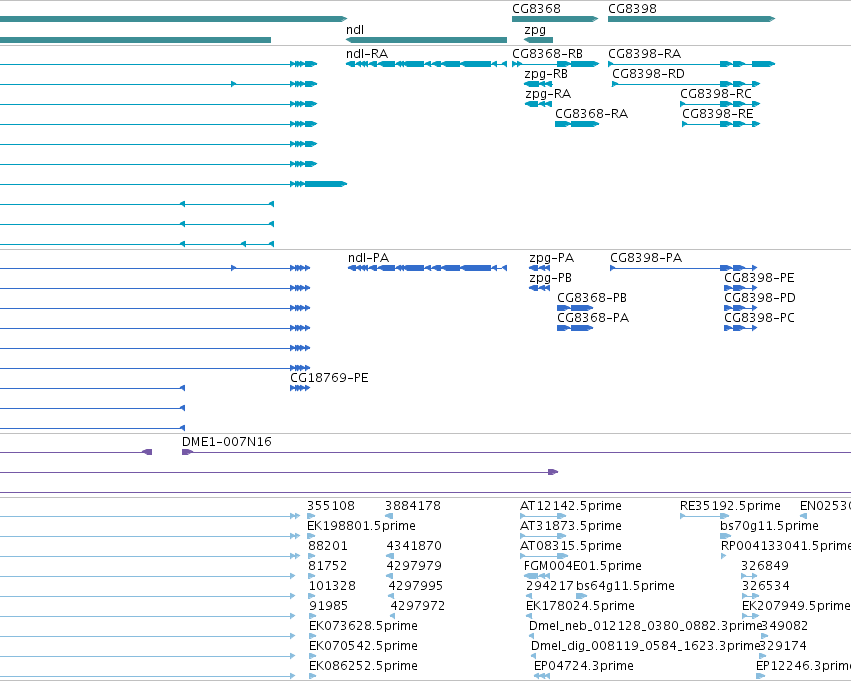Viewport: 851px width, 681px height.
Task: Open EST AT08315.5prime
Action: click(x=571, y=546)
